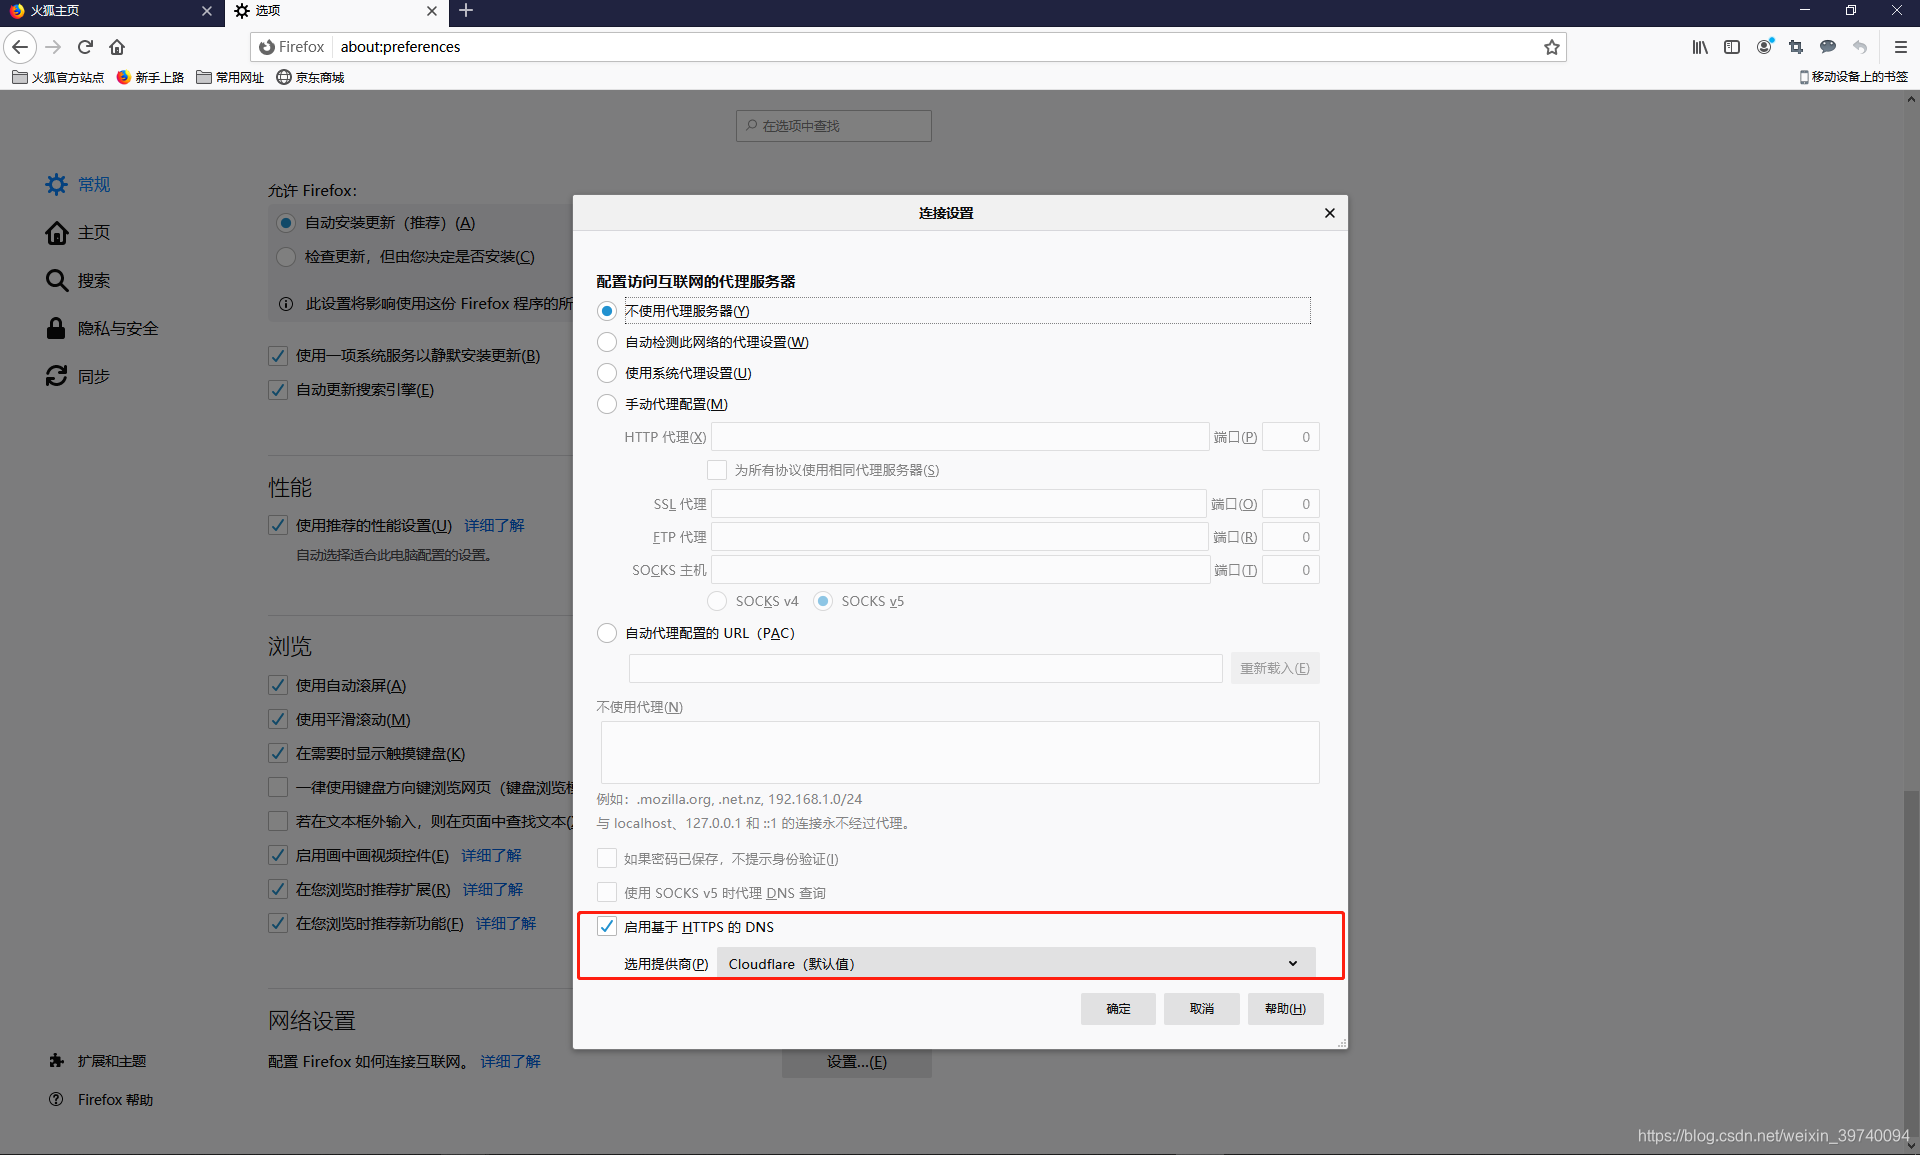1920x1155 pixels.
Task: Select 使用系统代理设置 radio option
Action: tap(607, 373)
